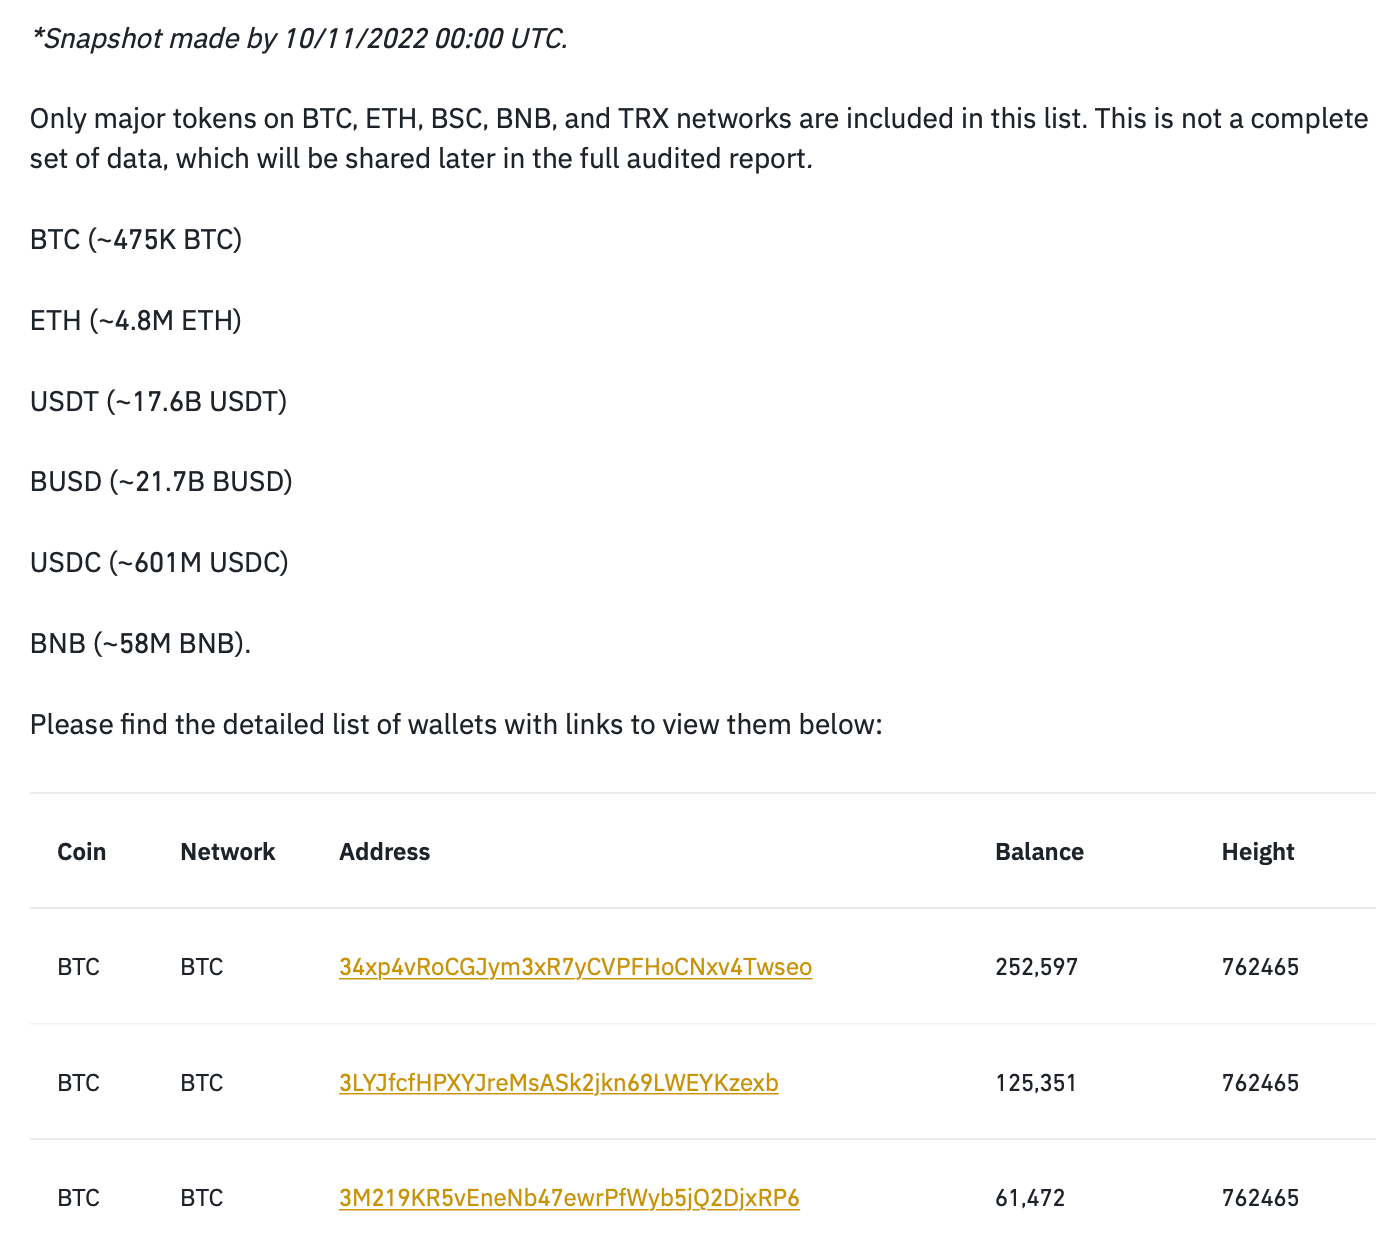Click the 61,472 balance value

(x=1030, y=1198)
